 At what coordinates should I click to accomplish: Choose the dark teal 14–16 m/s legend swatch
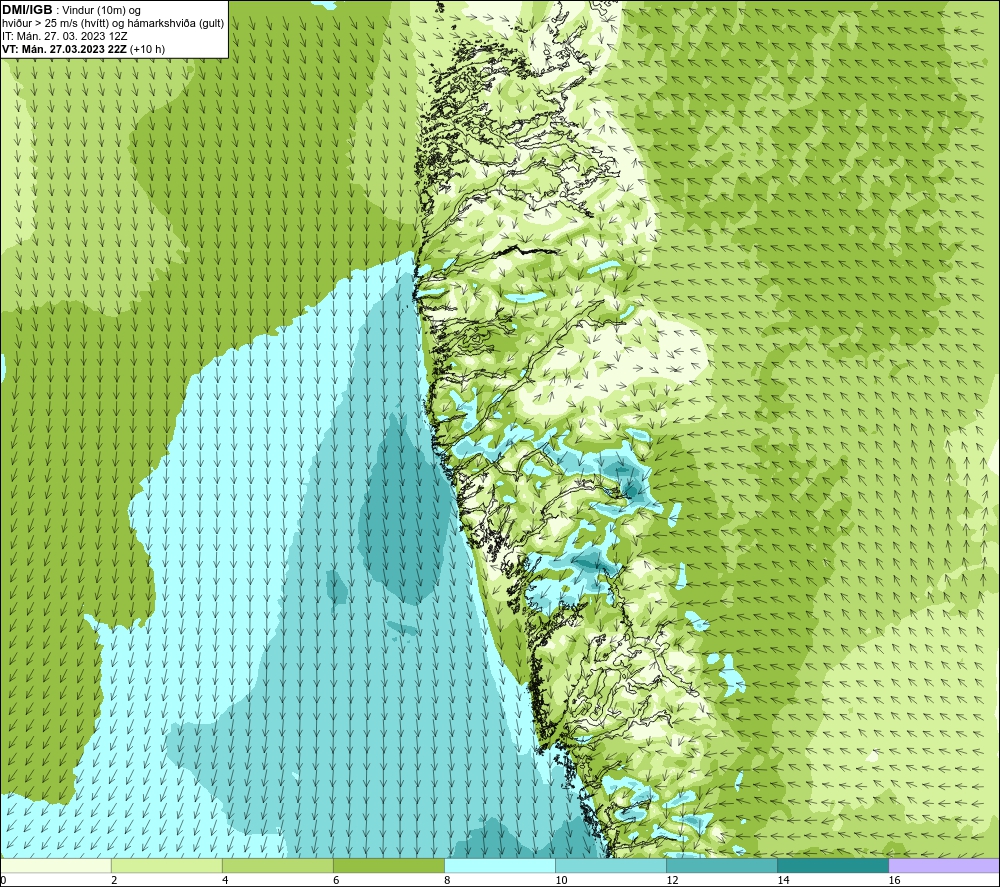[833, 865]
